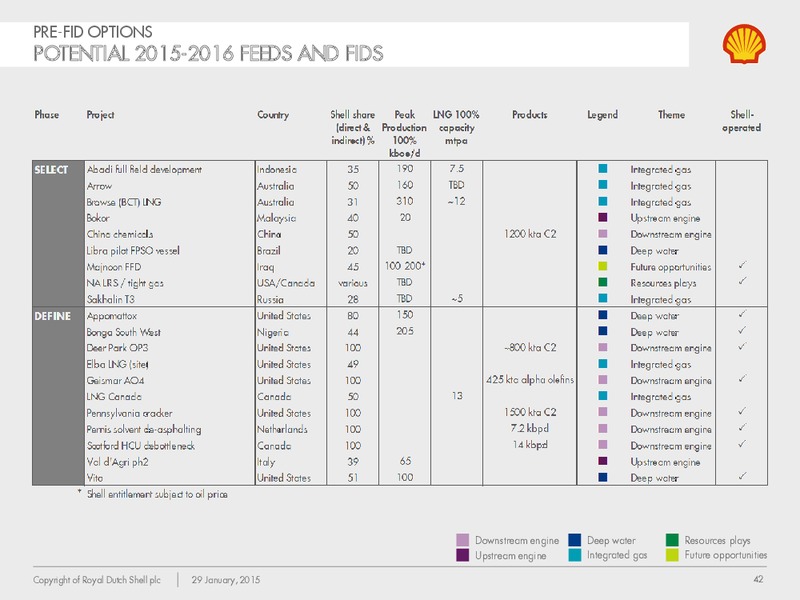
Task: Select the green legend square in NA LRS row
Action: [x=603, y=282]
